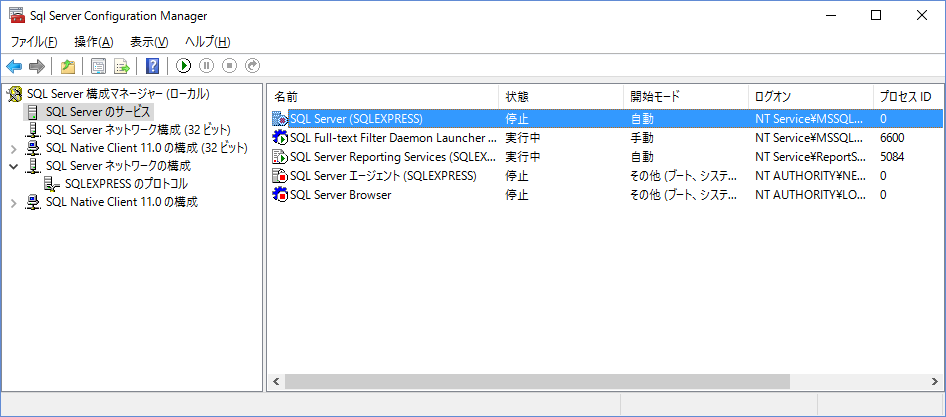946x417 pixels.
Task: Expand SQL Native Client 11.0 の構成 (32 ビット)
Action: tap(14, 148)
